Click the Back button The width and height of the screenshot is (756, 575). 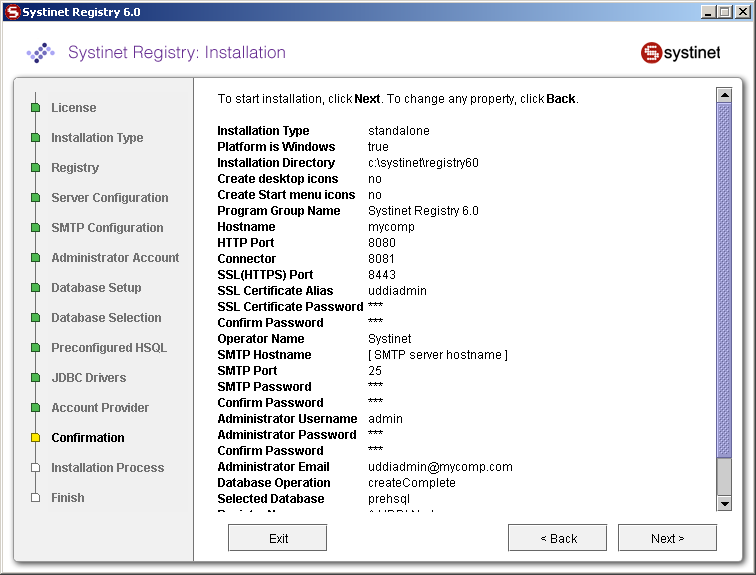(557, 538)
